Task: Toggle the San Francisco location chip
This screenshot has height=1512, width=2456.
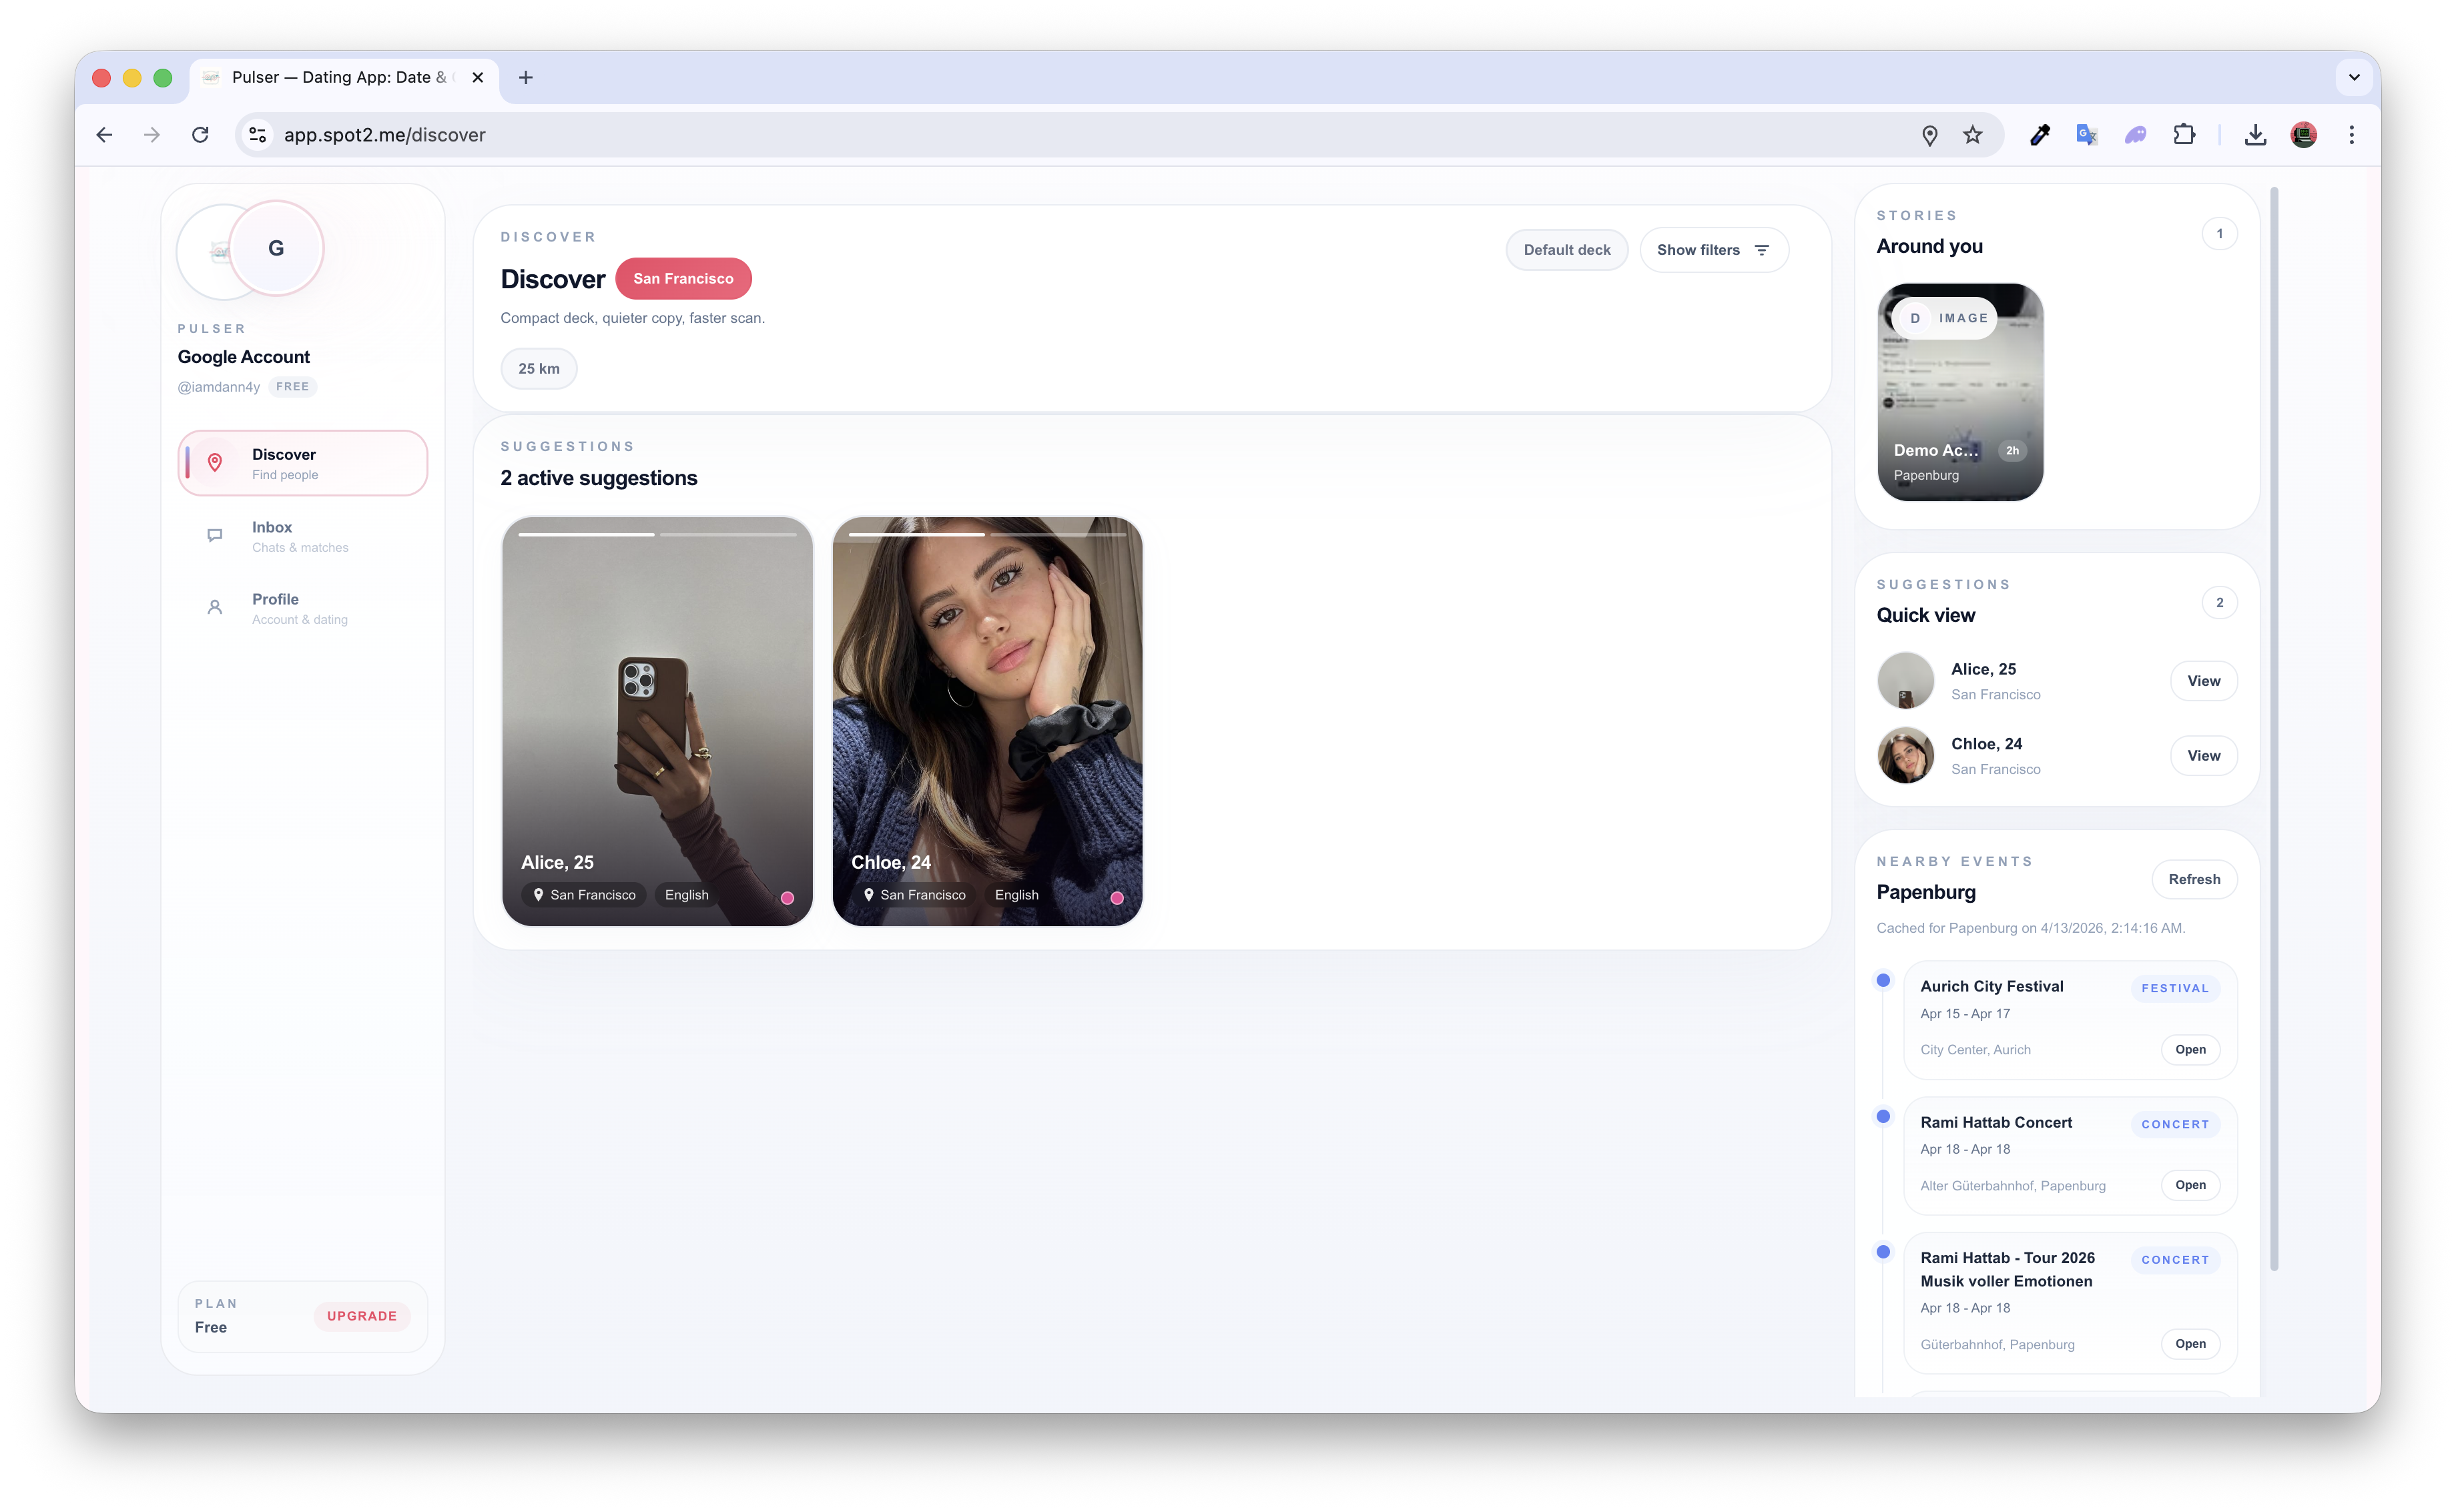Action: click(x=683, y=279)
